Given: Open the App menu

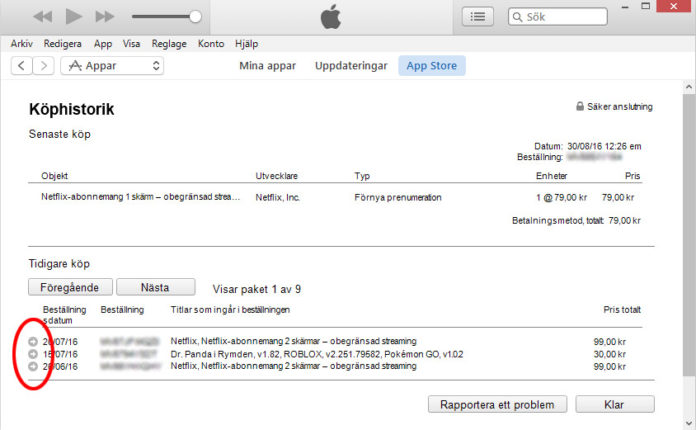Looking at the screenshot, I should (x=103, y=43).
